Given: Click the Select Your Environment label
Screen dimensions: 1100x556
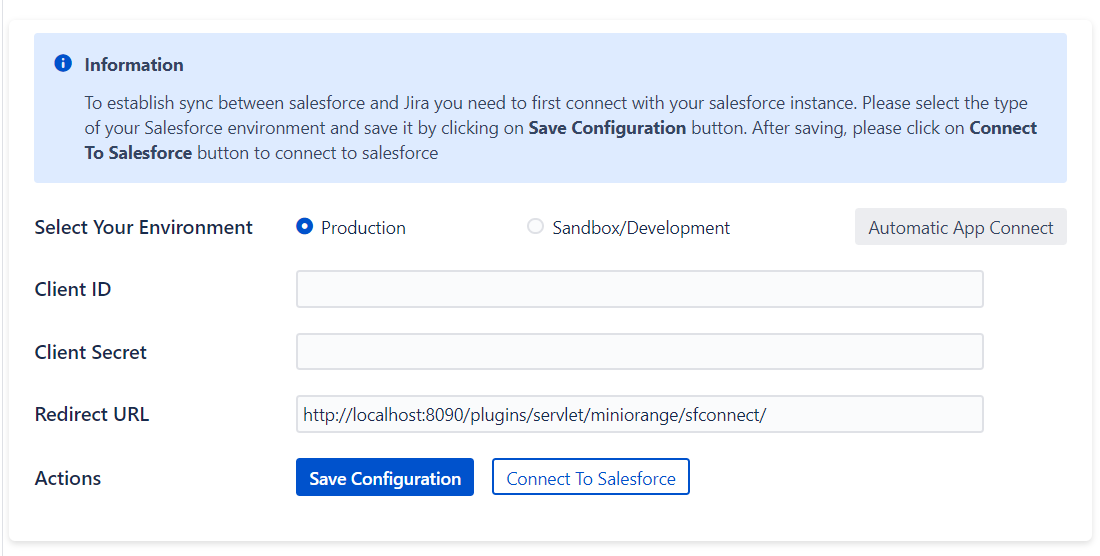Looking at the screenshot, I should pyautogui.click(x=144, y=227).
